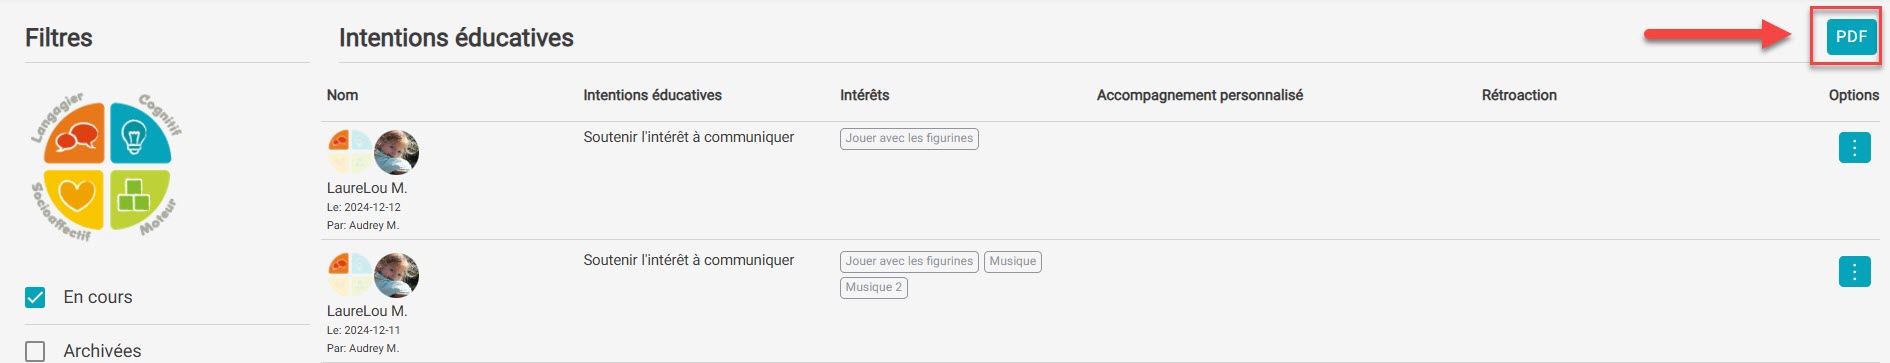Viewport: 1890px width, 363px height.
Task: Click child photo in first row
Action: pyautogui.click(x=396, y=152)
